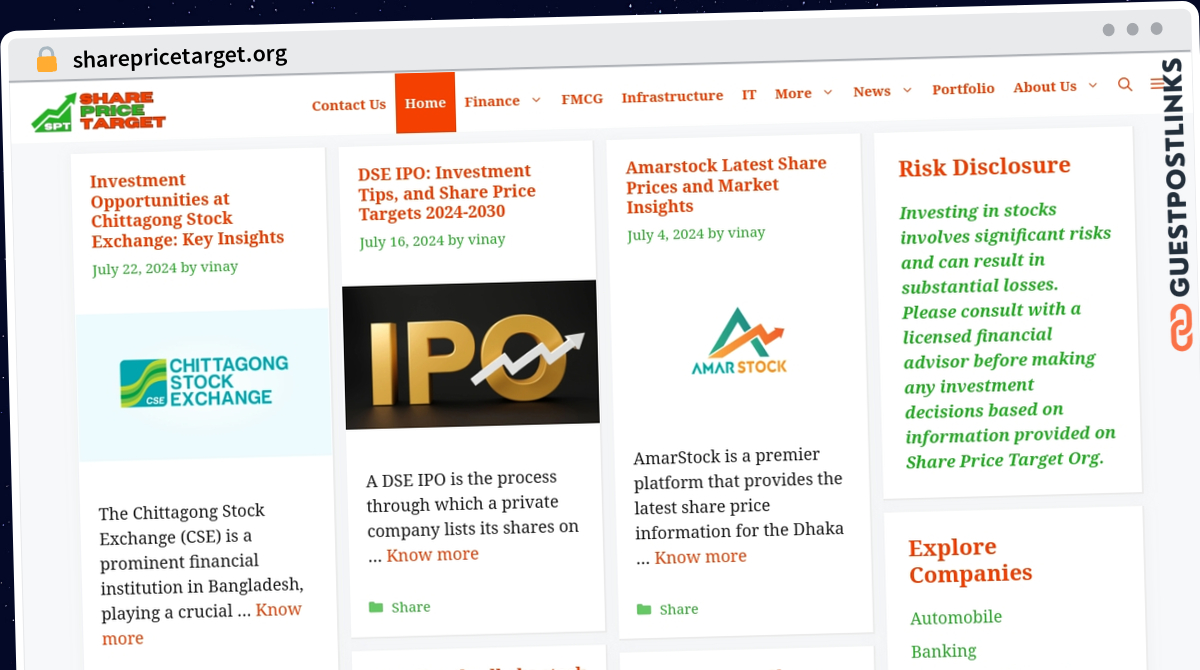Click the Amar Stock logo image
The image size is (1200, 670).
(739, 343)
